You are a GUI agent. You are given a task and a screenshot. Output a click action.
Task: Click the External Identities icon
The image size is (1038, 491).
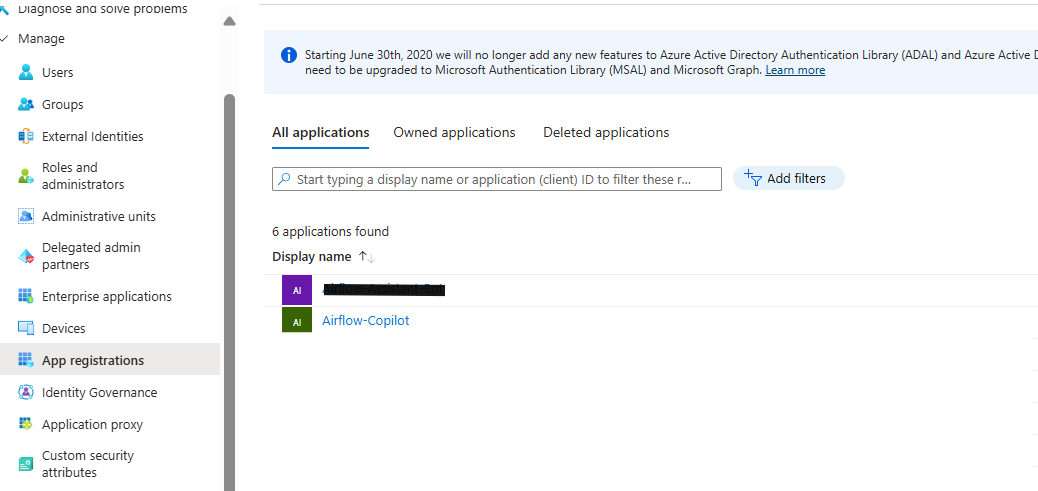[x=26, y=136]
